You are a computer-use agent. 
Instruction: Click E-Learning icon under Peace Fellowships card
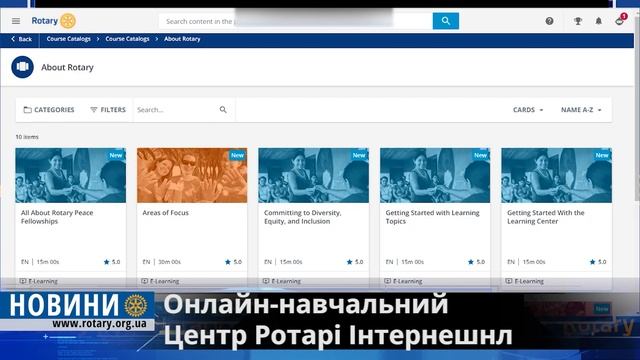click(x=23, y=281)
